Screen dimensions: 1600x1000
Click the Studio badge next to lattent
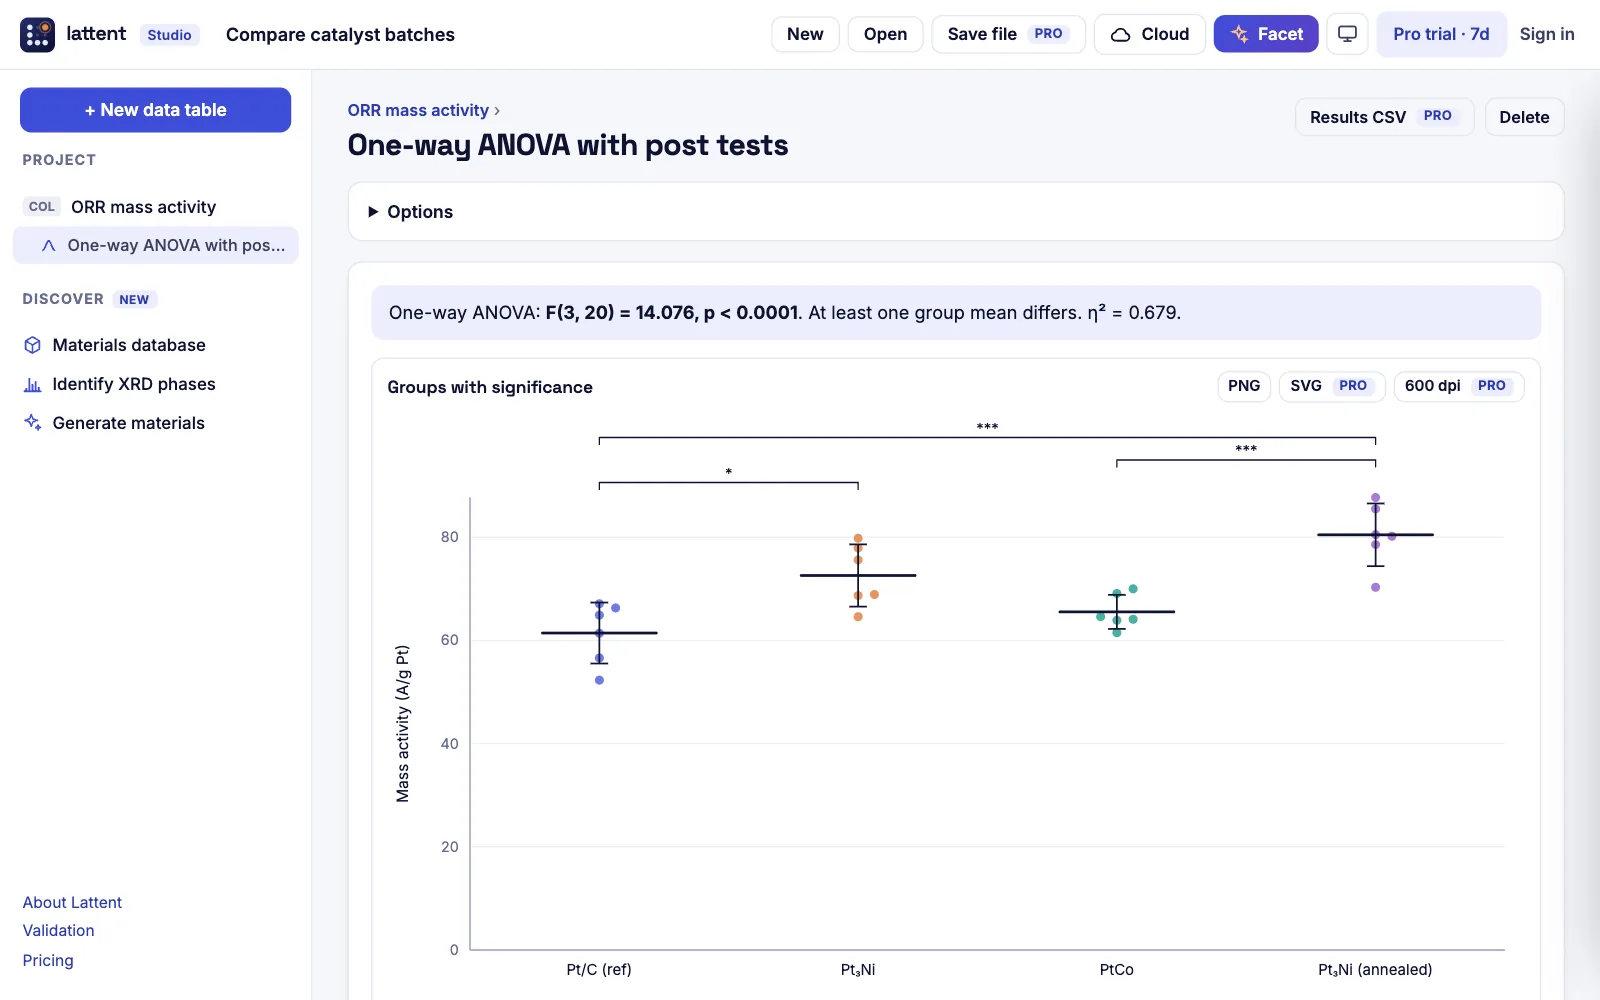[x=169, y=35]
